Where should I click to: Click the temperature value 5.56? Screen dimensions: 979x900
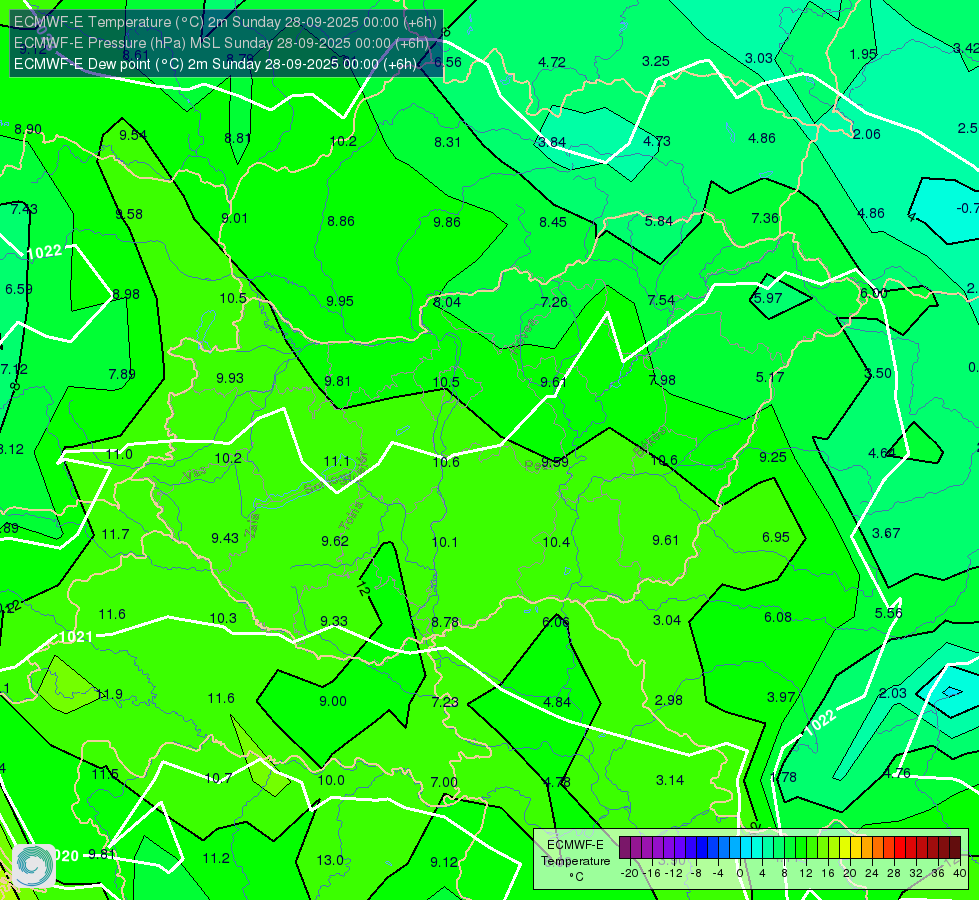tap(888, 613)
